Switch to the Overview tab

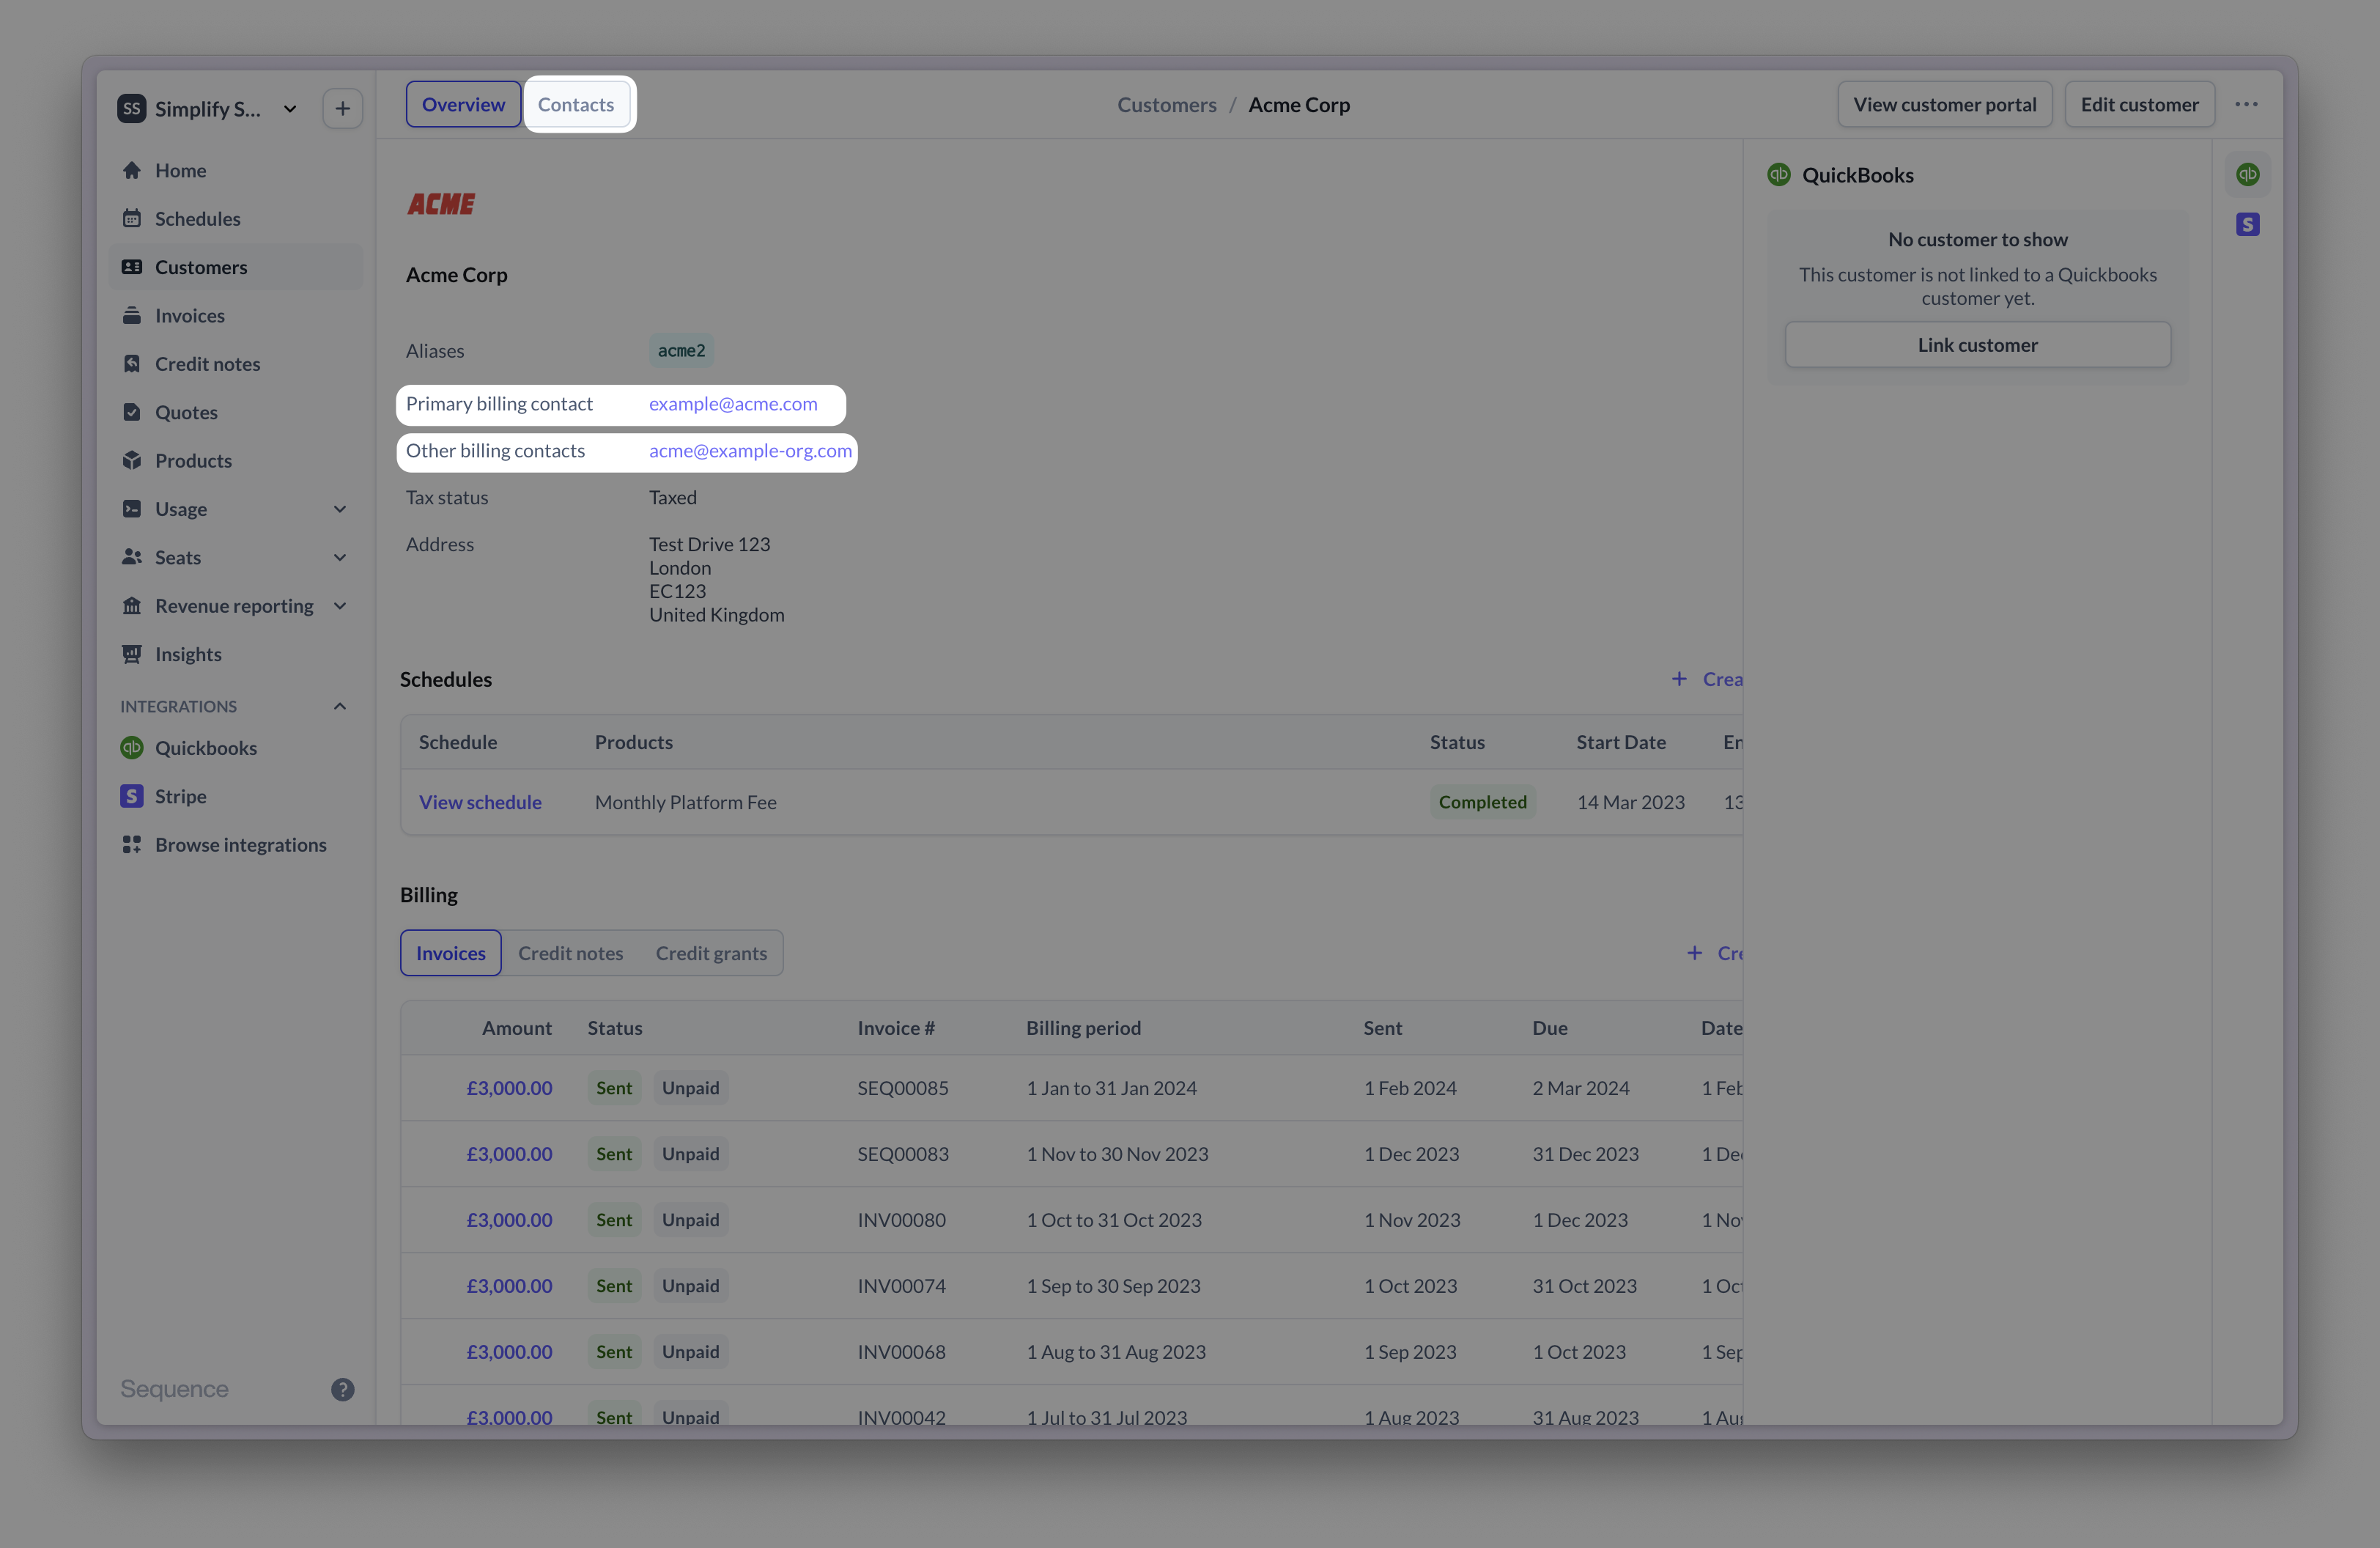coord(463,104)
